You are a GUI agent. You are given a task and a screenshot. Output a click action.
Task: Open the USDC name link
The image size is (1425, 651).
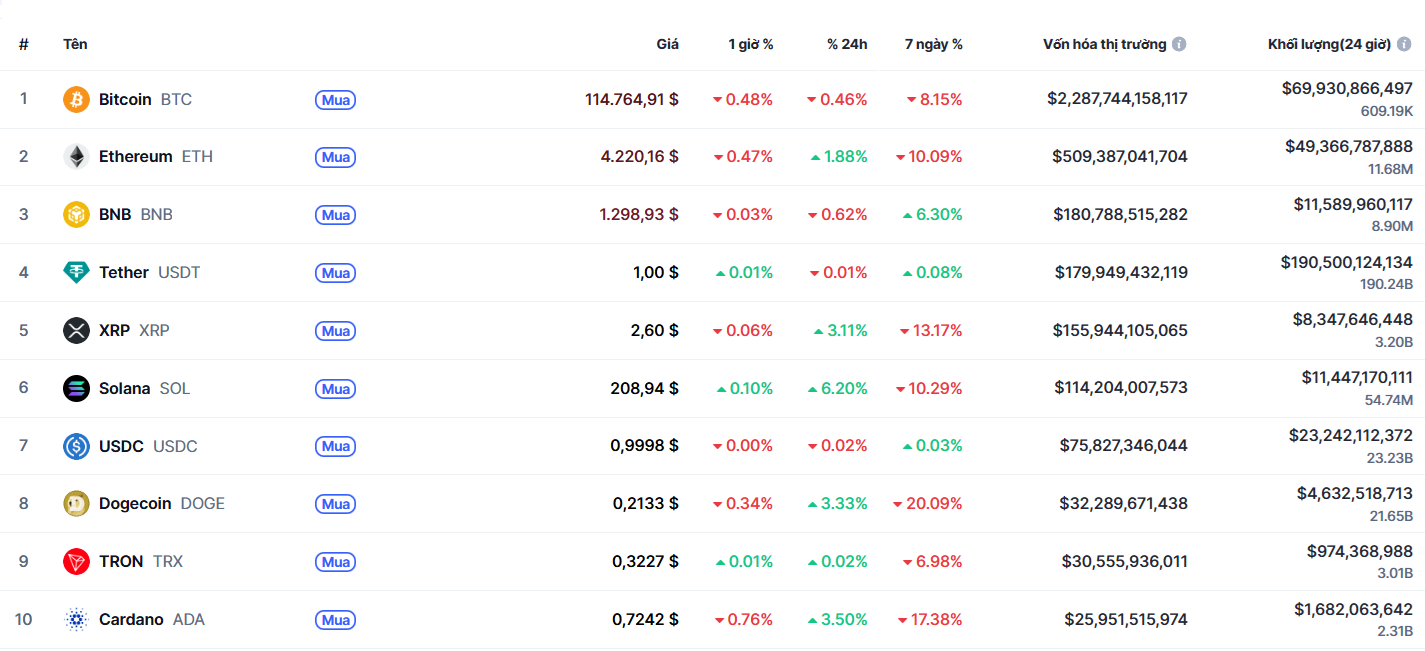point(148,446)
